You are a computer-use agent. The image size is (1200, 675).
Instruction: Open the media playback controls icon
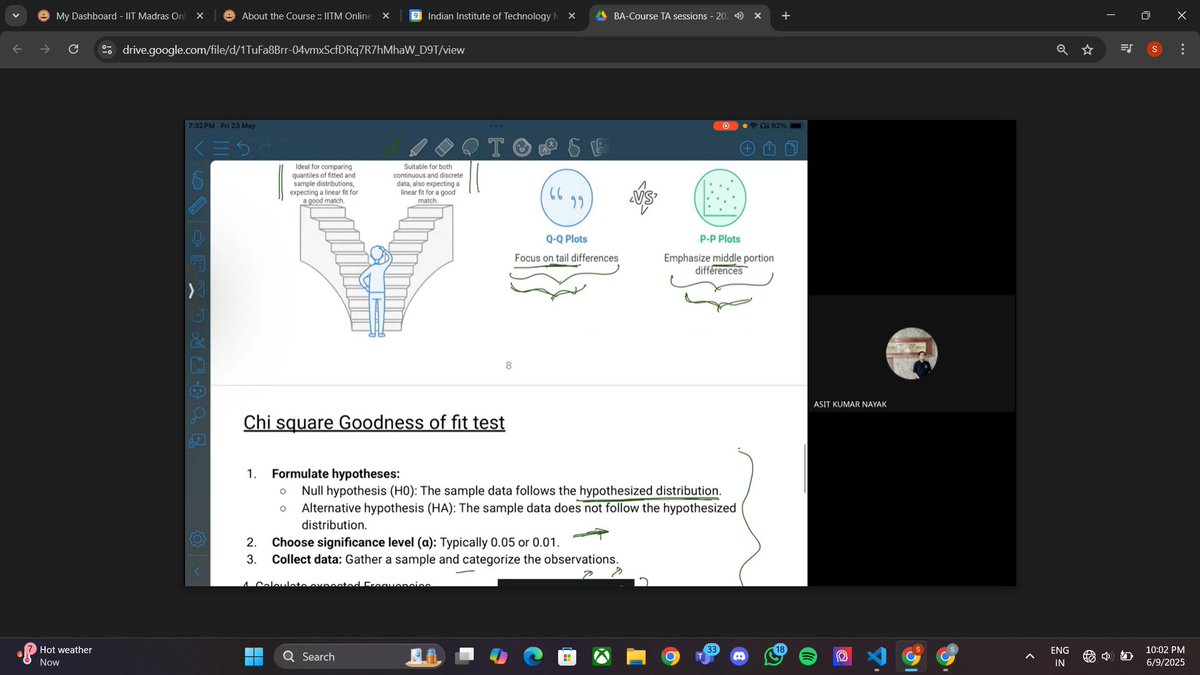[x=1127, y=49]
